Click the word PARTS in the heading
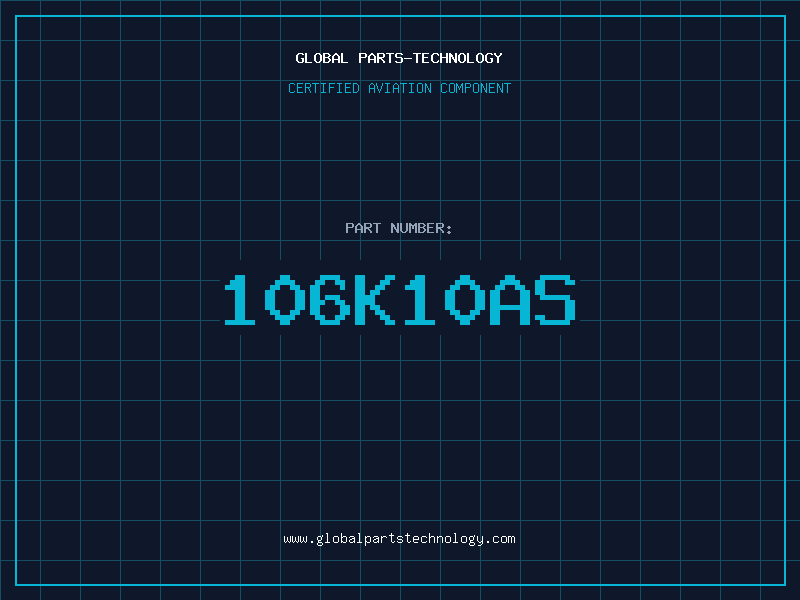The image size is (800, 600). coord(382,58)
